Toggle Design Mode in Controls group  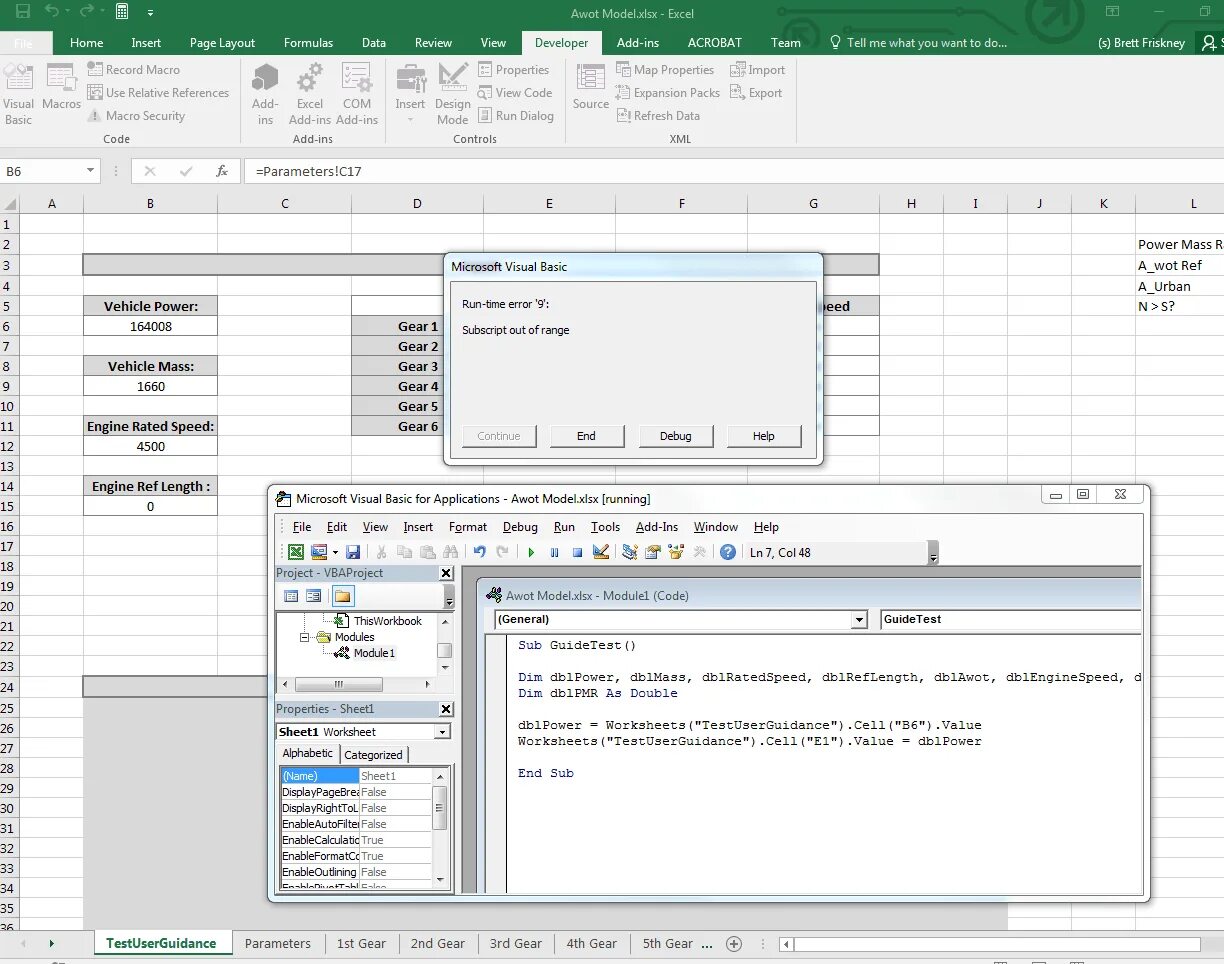pos(452,95)
